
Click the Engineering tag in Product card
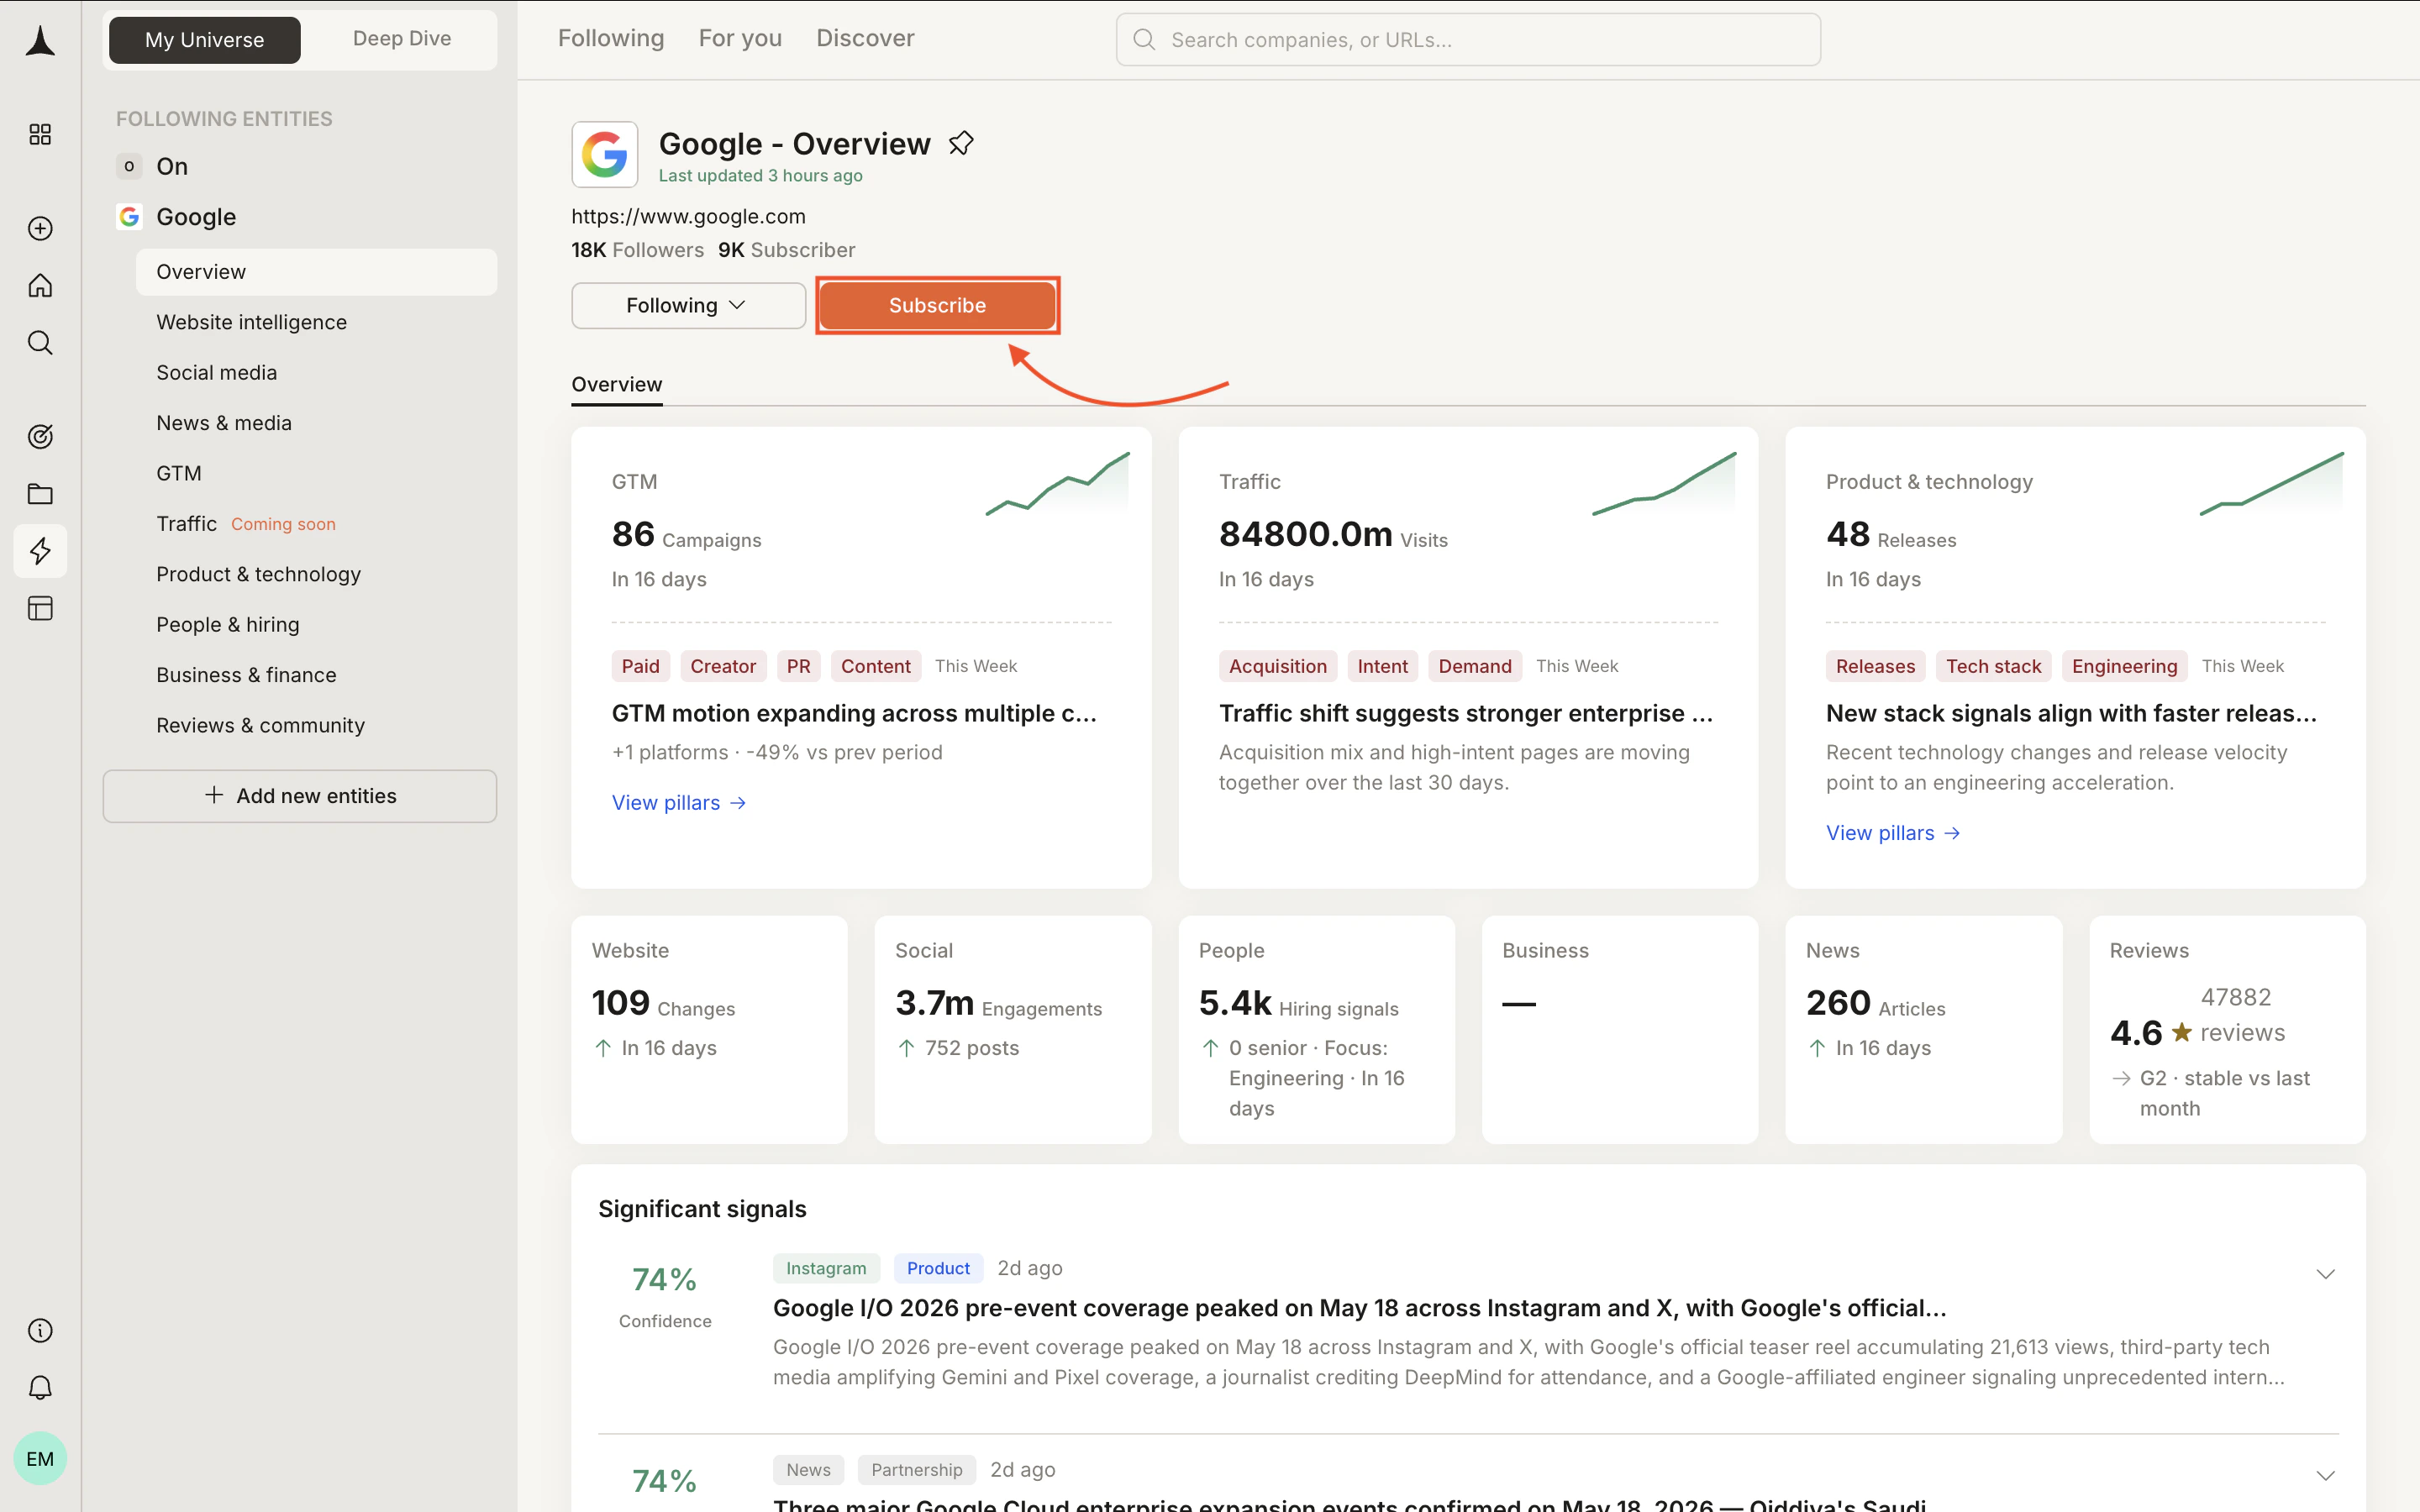point(2124,666)
